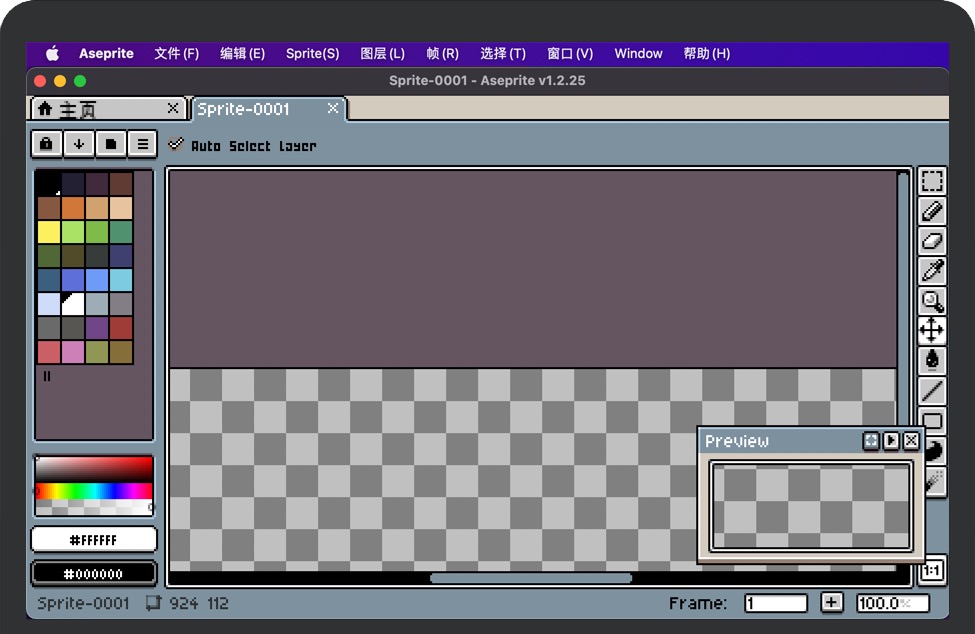Viewport: 975px width, 634px height.
Task: Click the 1:1 preview toggle button
Action: [x=932, y=570]
